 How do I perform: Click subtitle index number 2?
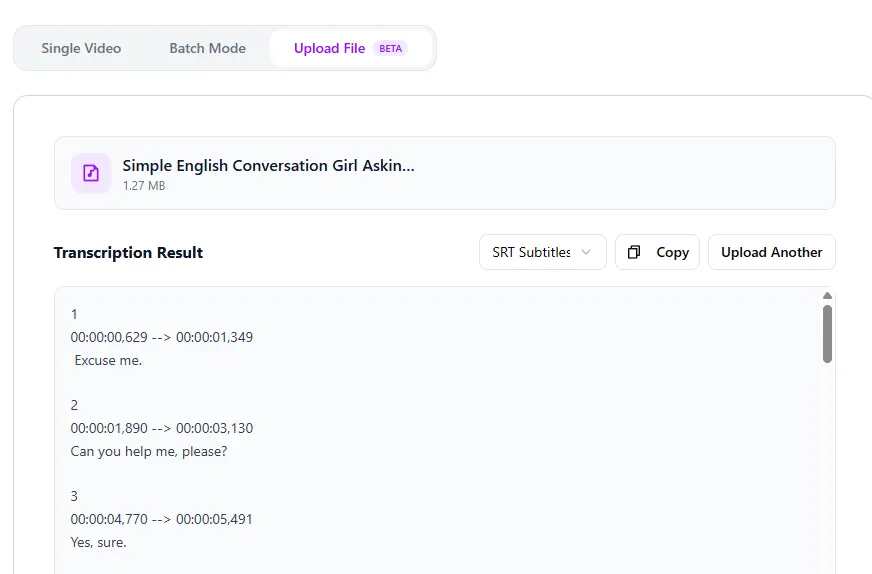click(75, 405)
